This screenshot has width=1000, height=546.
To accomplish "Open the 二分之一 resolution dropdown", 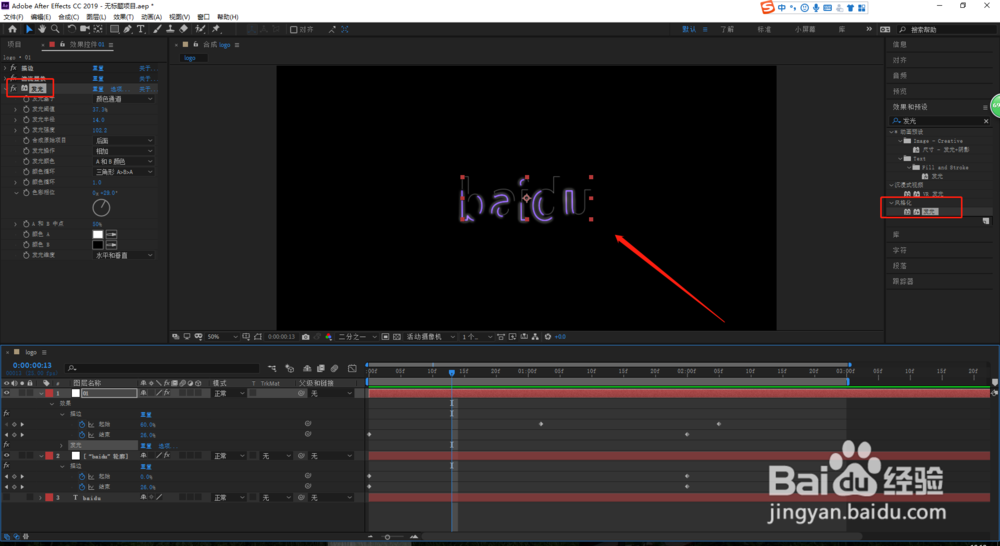I will [x=358, y=337].
